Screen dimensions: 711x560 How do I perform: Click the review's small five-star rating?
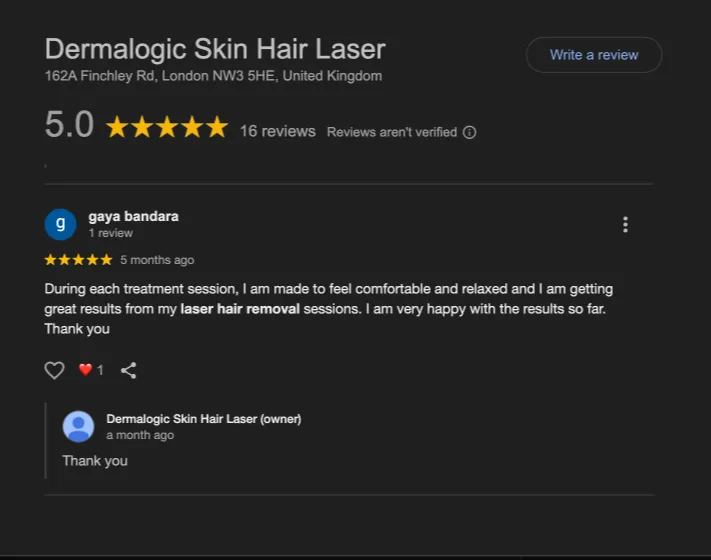[x=78, y=260]
